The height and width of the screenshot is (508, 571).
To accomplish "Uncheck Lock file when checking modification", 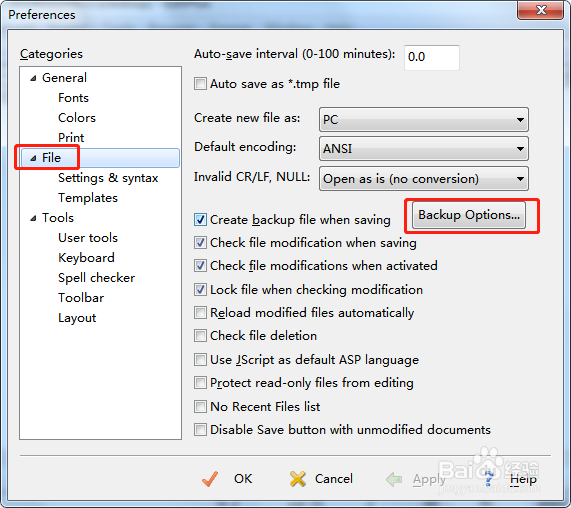I will pyautogui.click(x=200, y=290).
